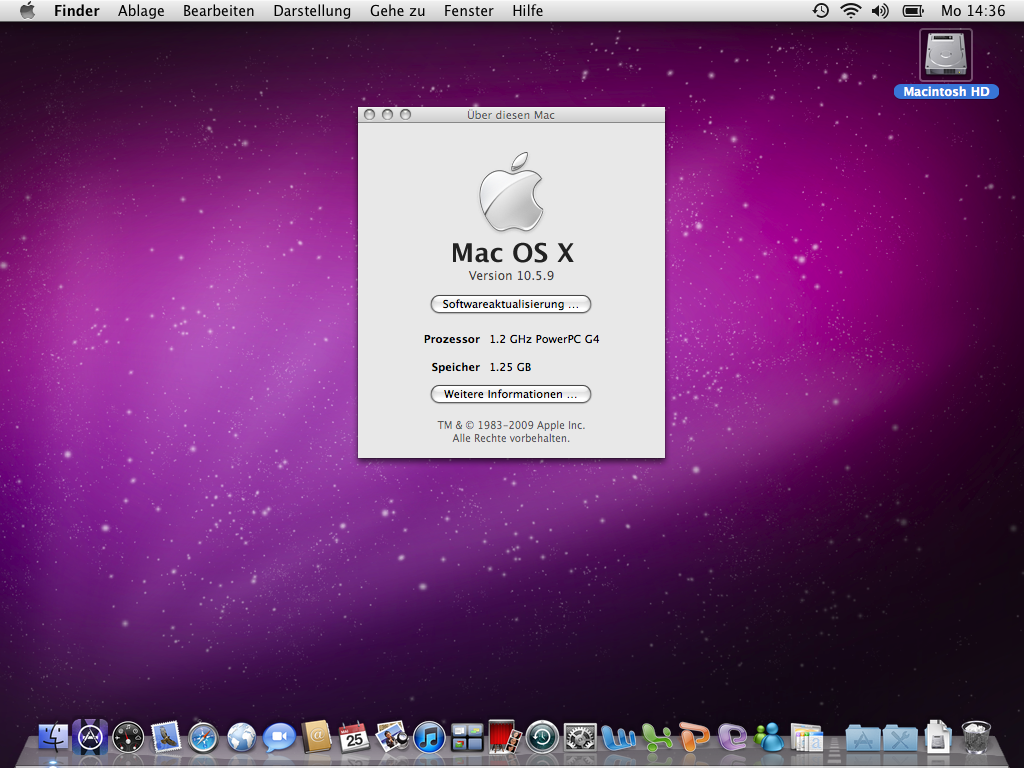Open the Finder menu
The image size is (1024, 768).
click(76, 10)
